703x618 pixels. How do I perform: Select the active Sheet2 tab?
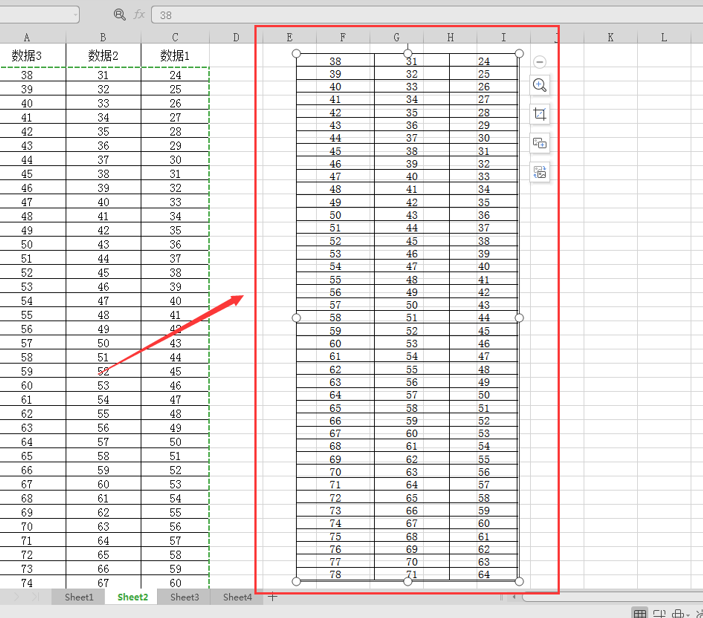[x=132, y=597]
